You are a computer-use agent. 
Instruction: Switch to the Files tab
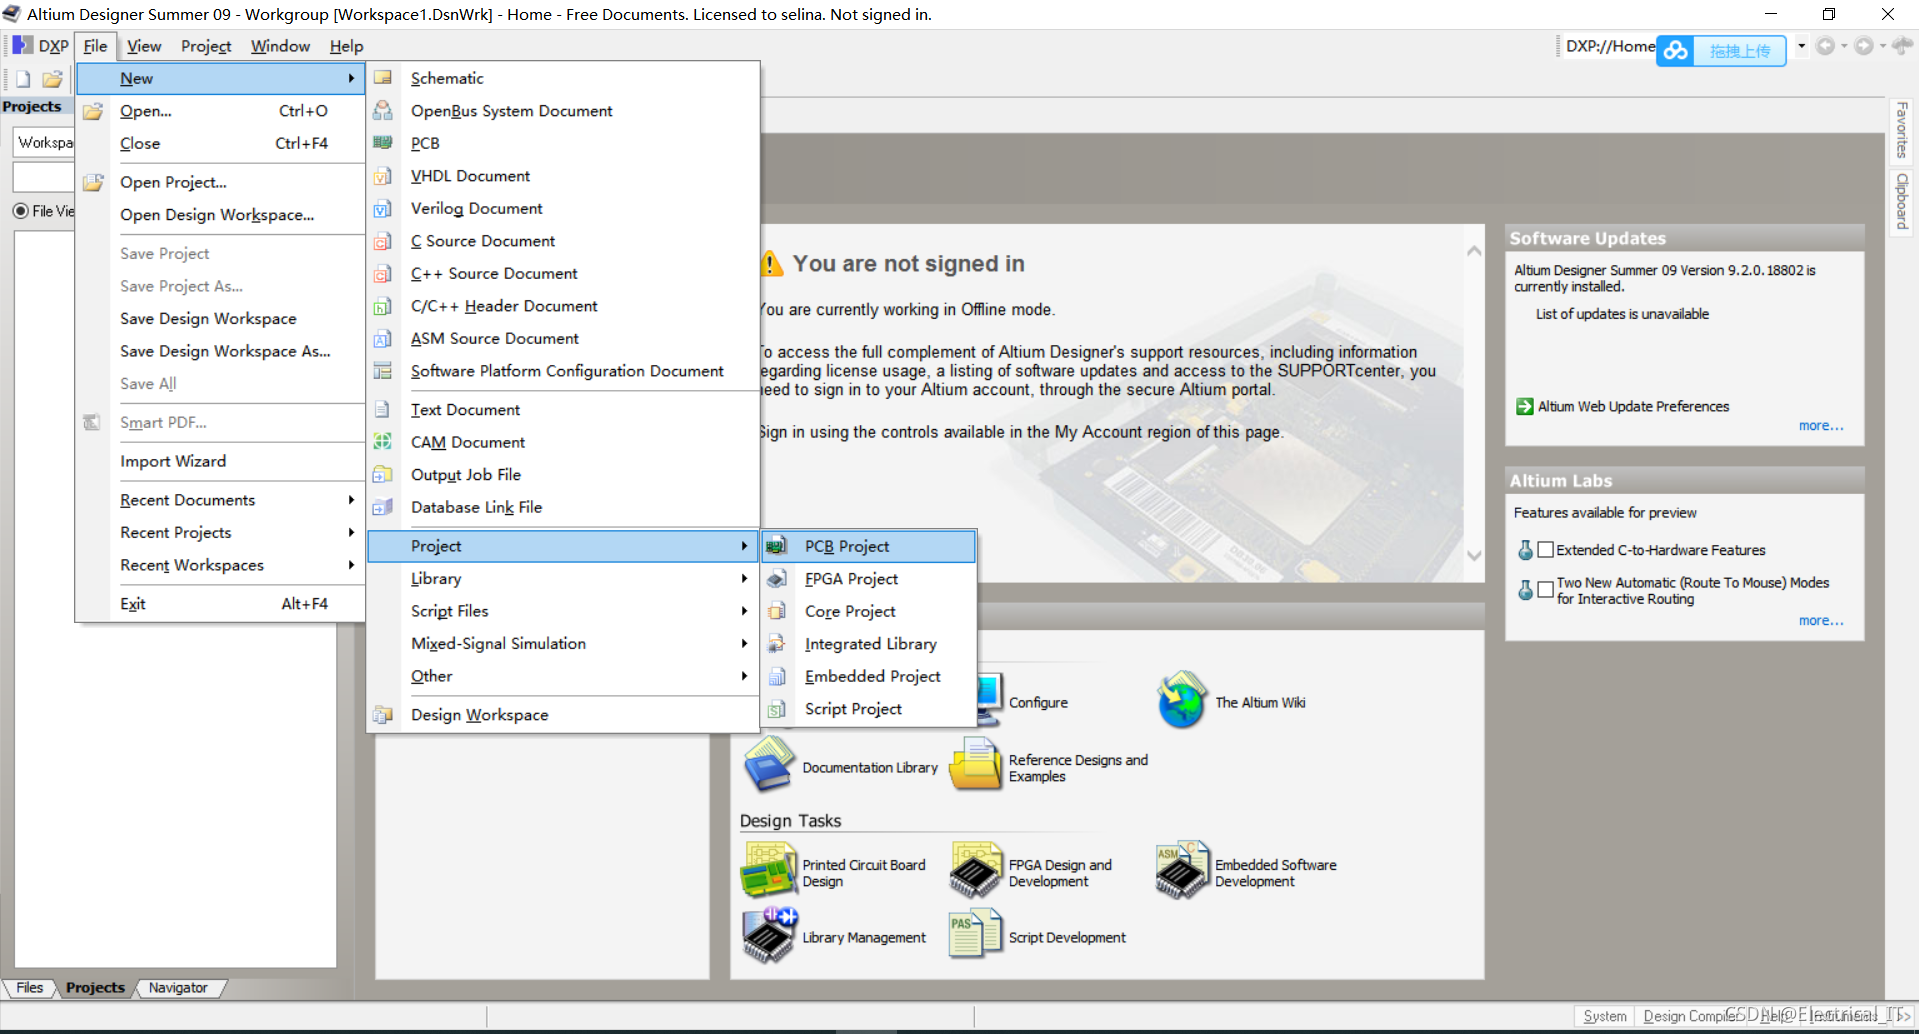point(30,988)
